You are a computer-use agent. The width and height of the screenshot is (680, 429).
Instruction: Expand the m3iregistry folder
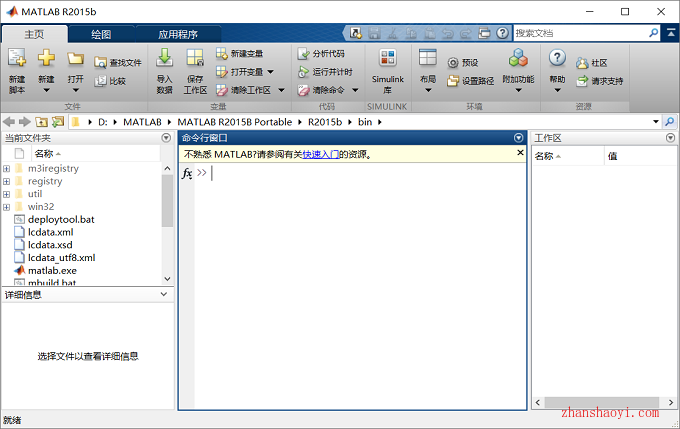pos(7,169)
